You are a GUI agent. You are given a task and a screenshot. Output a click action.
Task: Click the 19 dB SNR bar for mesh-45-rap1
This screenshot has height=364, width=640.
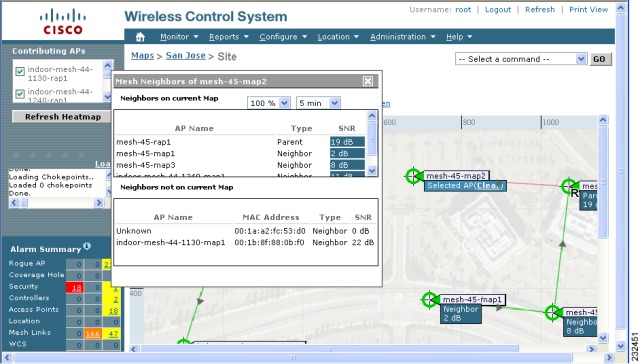347,142
